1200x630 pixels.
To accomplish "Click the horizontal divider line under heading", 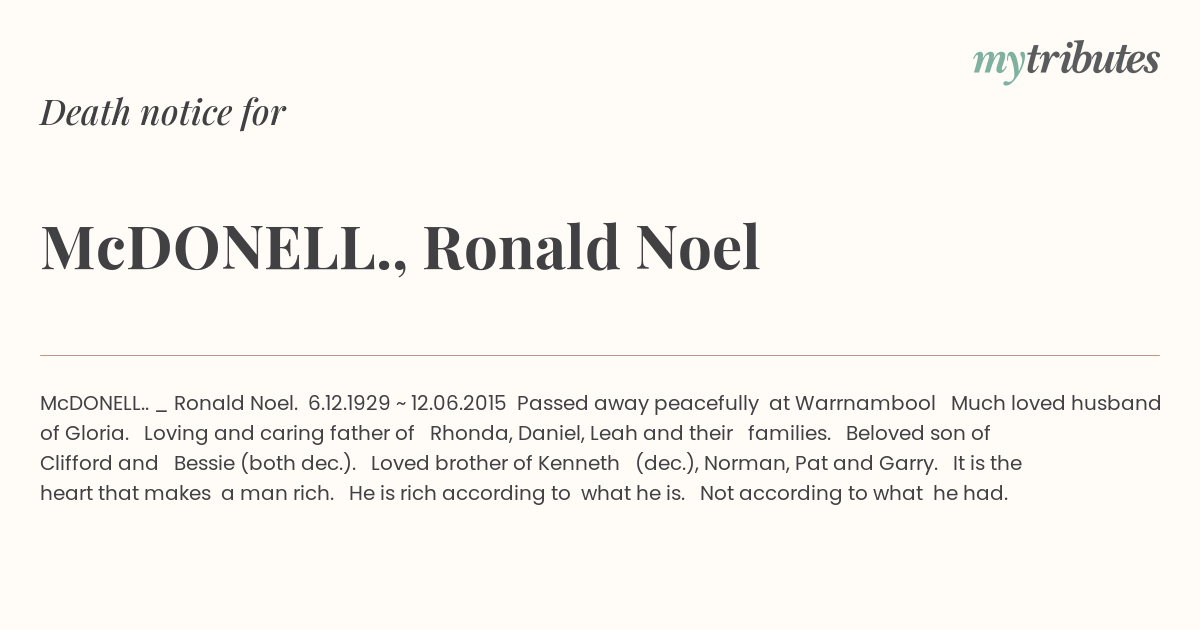I will [600, 355].
